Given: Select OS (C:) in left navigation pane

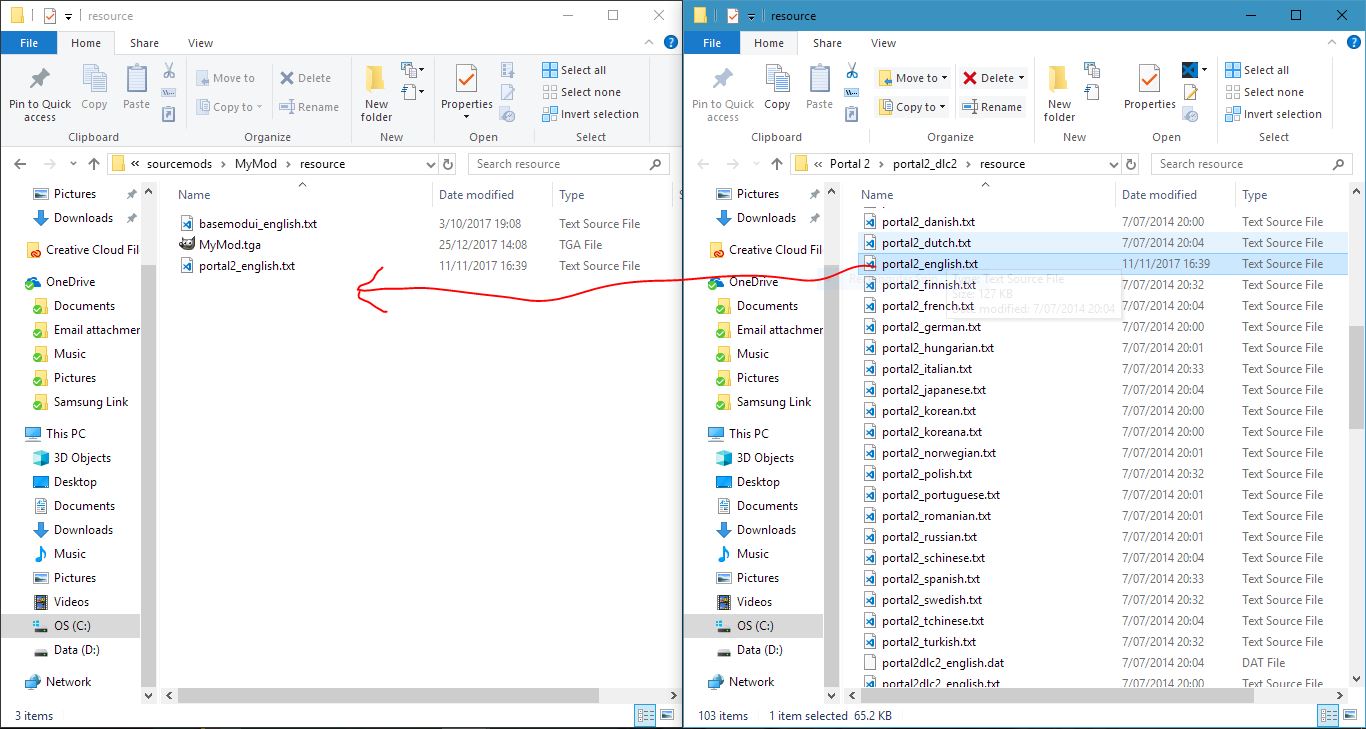Looking at the screenshot, I should click(x=71, y=626).
